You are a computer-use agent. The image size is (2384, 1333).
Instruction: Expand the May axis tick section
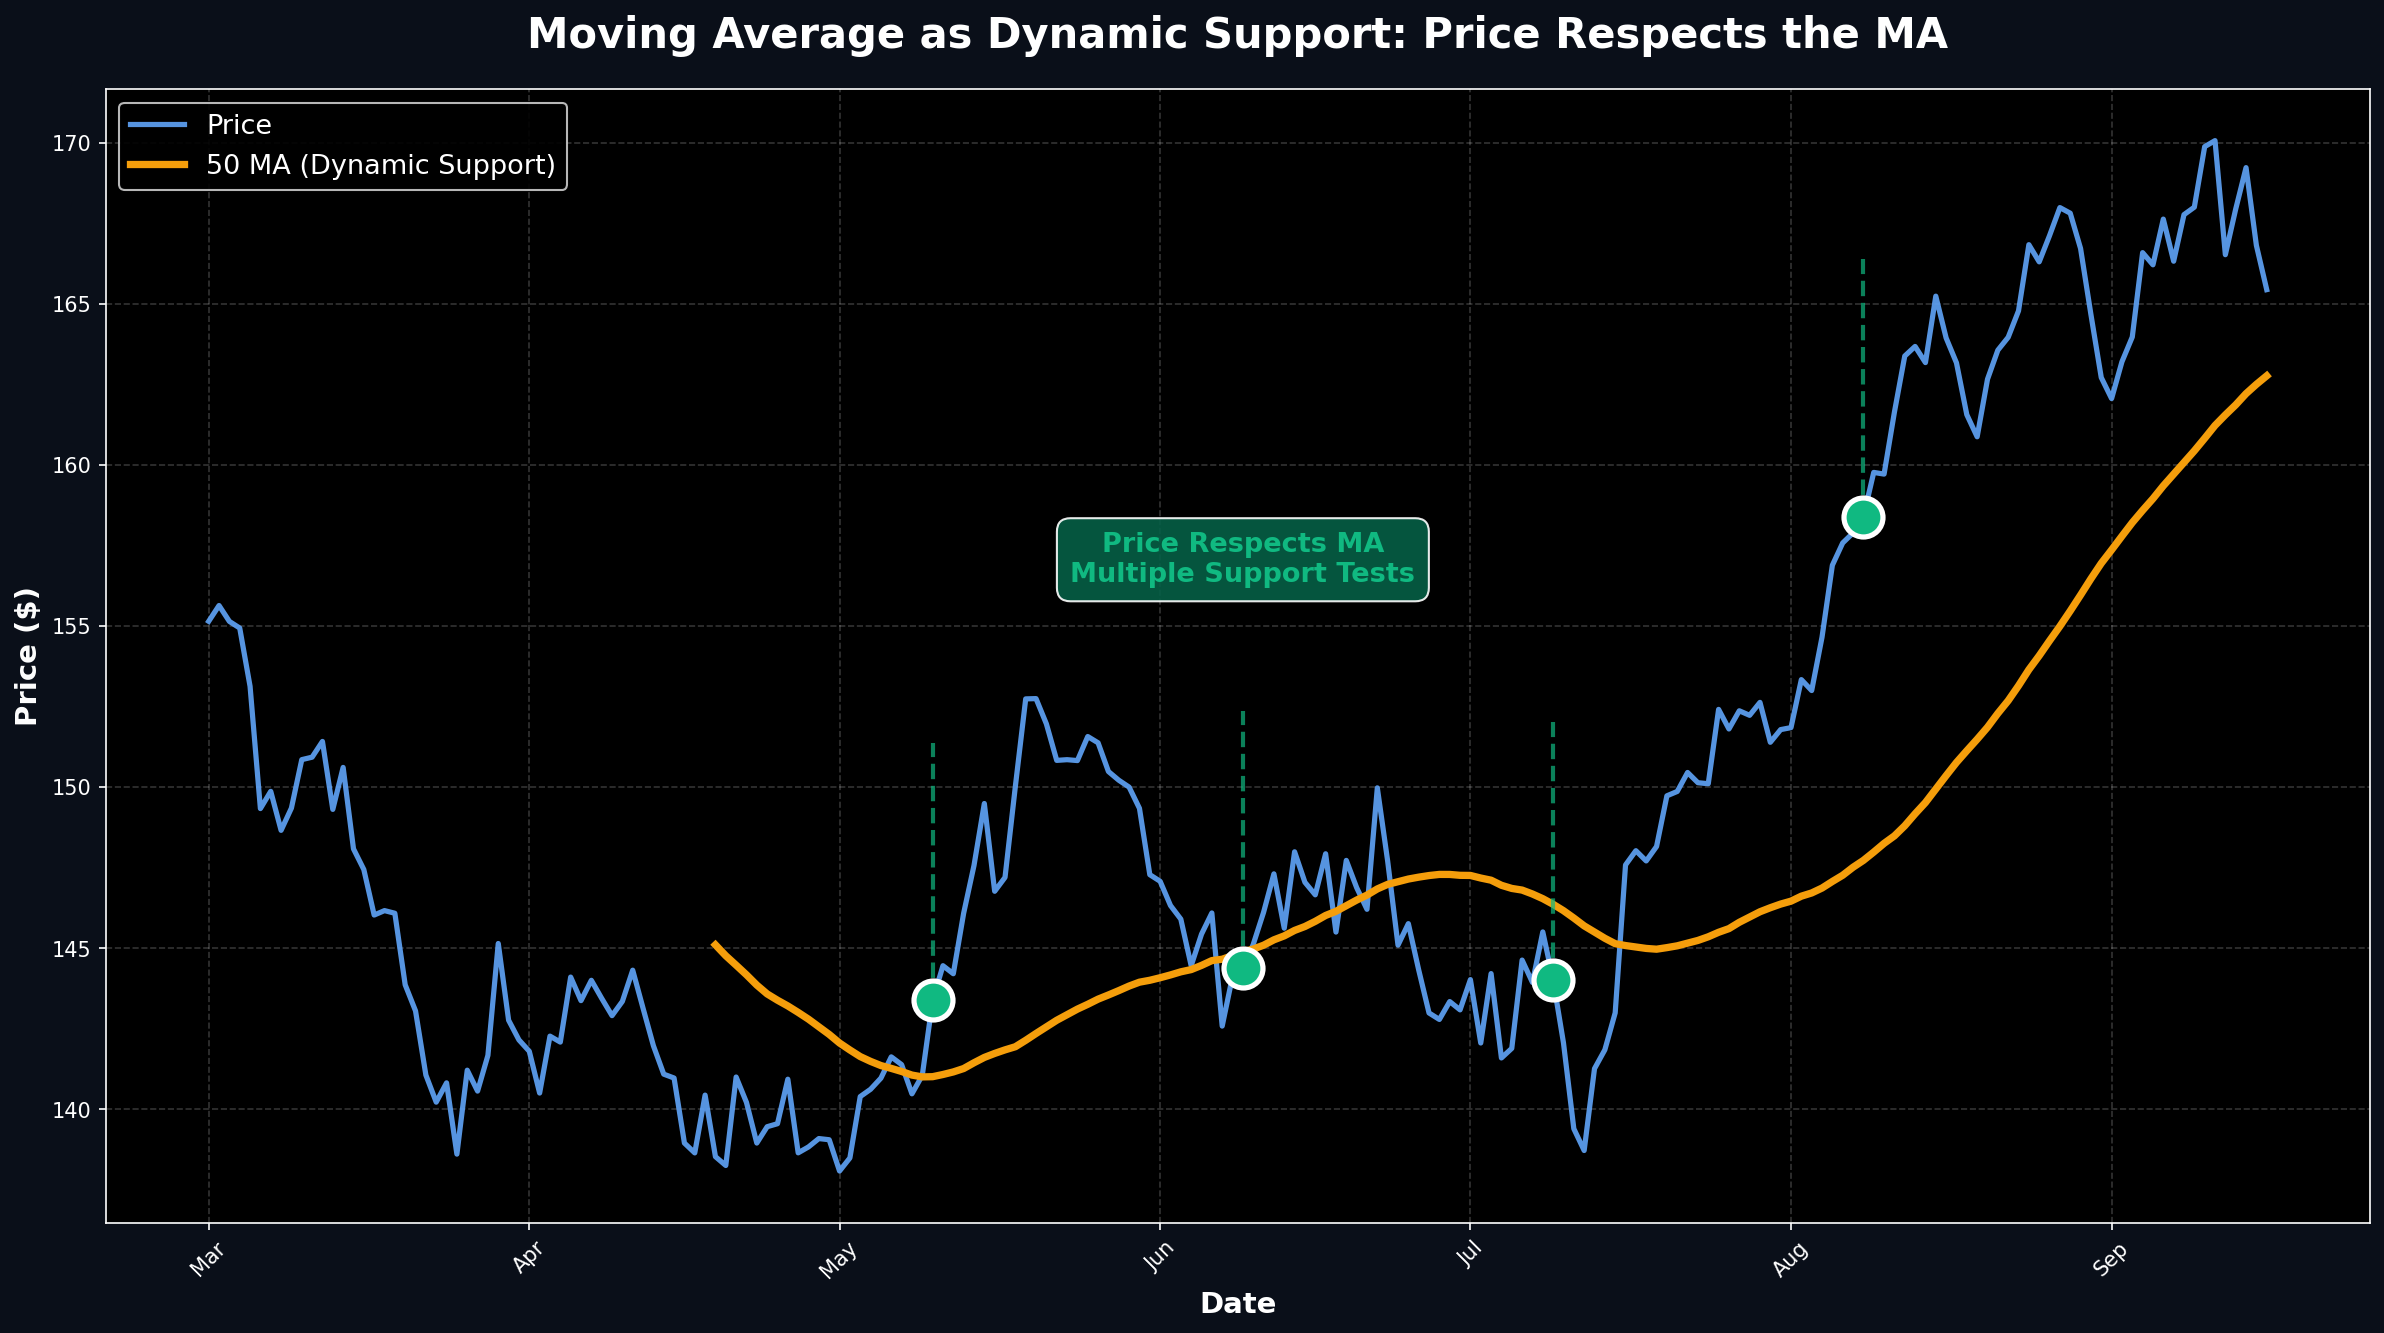pyautogui.click(x=838, y=1260)
